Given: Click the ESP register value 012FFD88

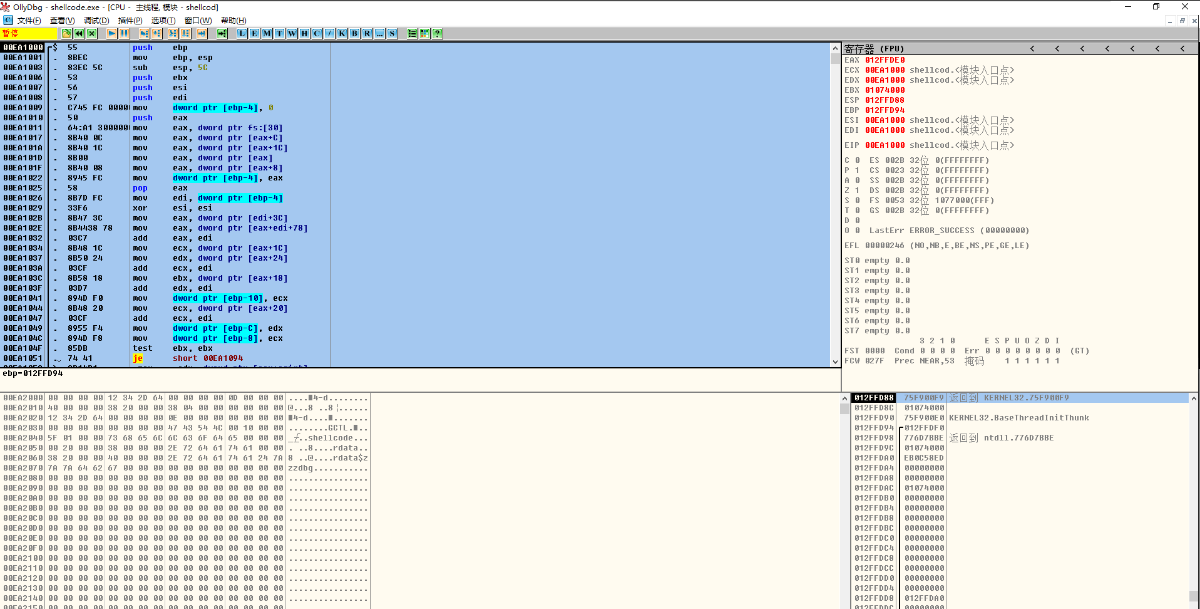Looking at the screenshot, I should [x=885, y=99].
